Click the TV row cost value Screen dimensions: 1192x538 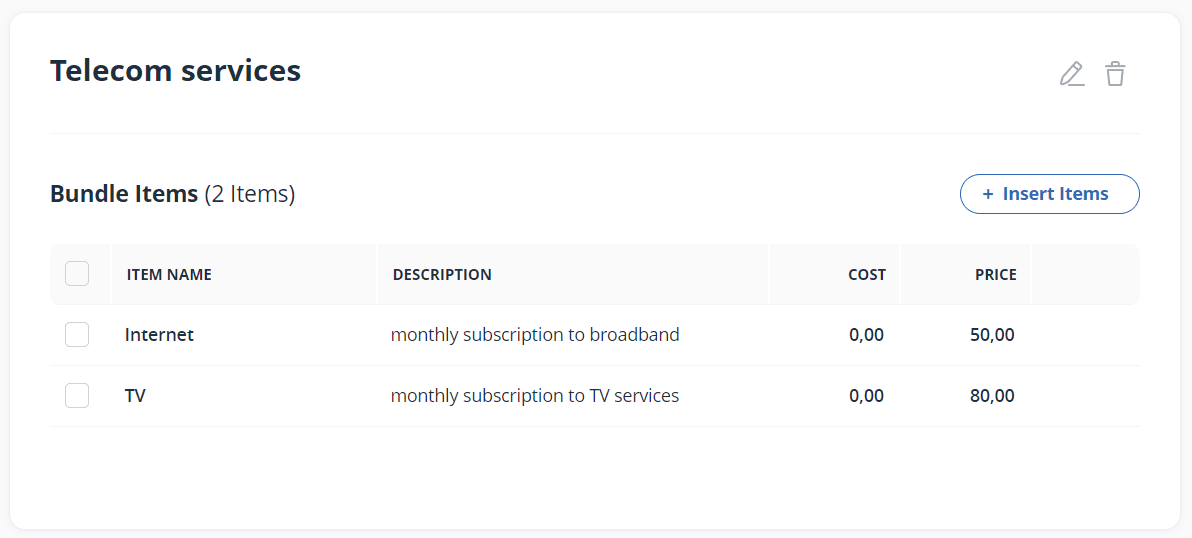click(x=867, y=395)
